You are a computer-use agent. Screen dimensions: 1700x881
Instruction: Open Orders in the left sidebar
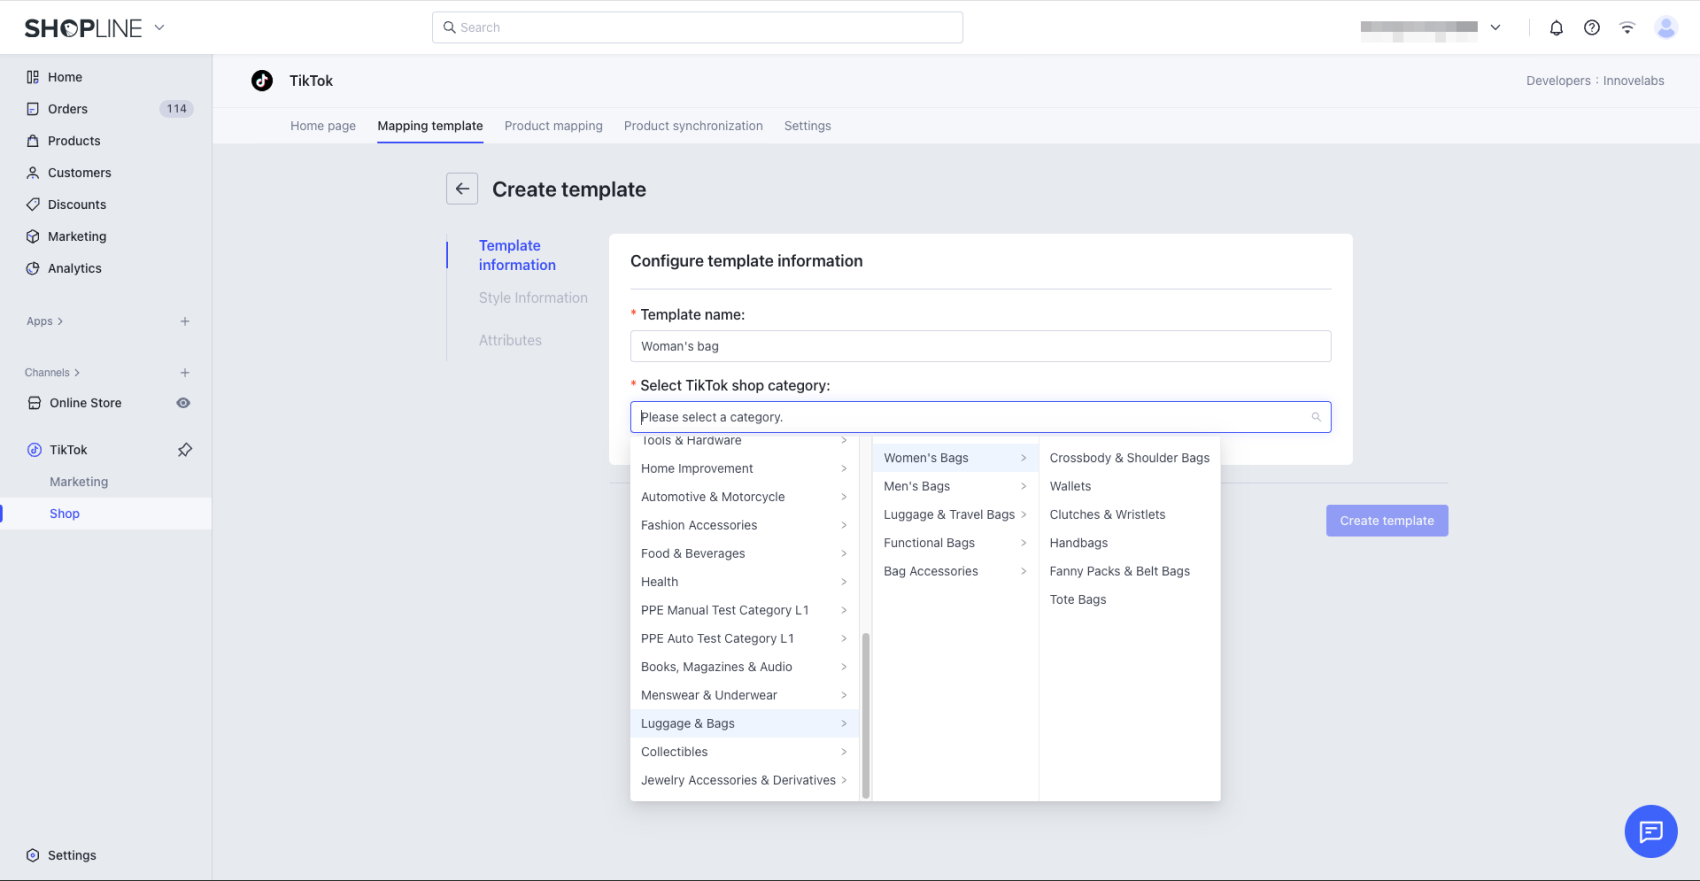[x=68, y=109]
